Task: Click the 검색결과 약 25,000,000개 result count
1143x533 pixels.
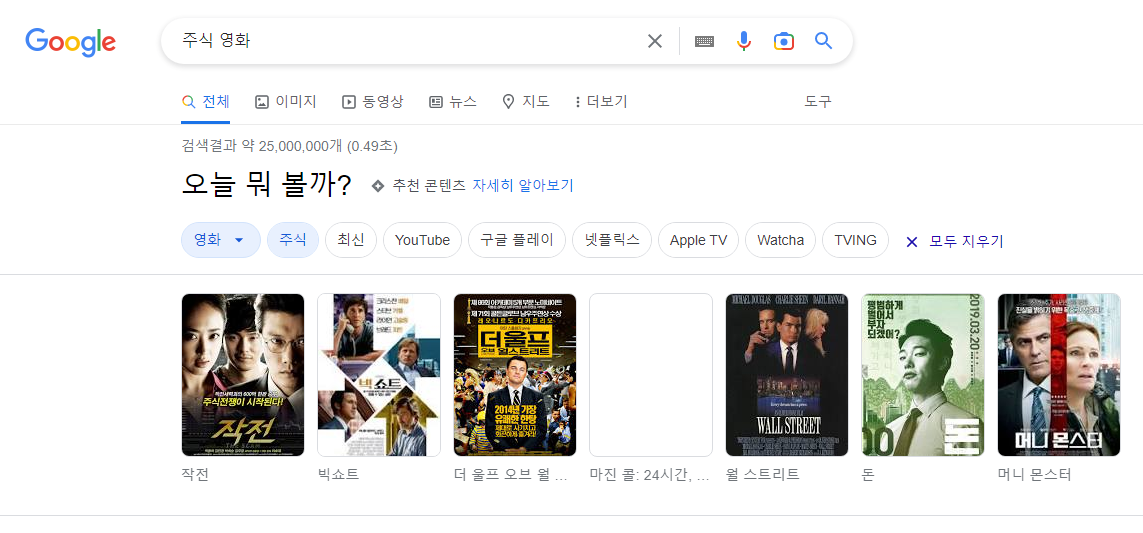Action: [289, 146]
